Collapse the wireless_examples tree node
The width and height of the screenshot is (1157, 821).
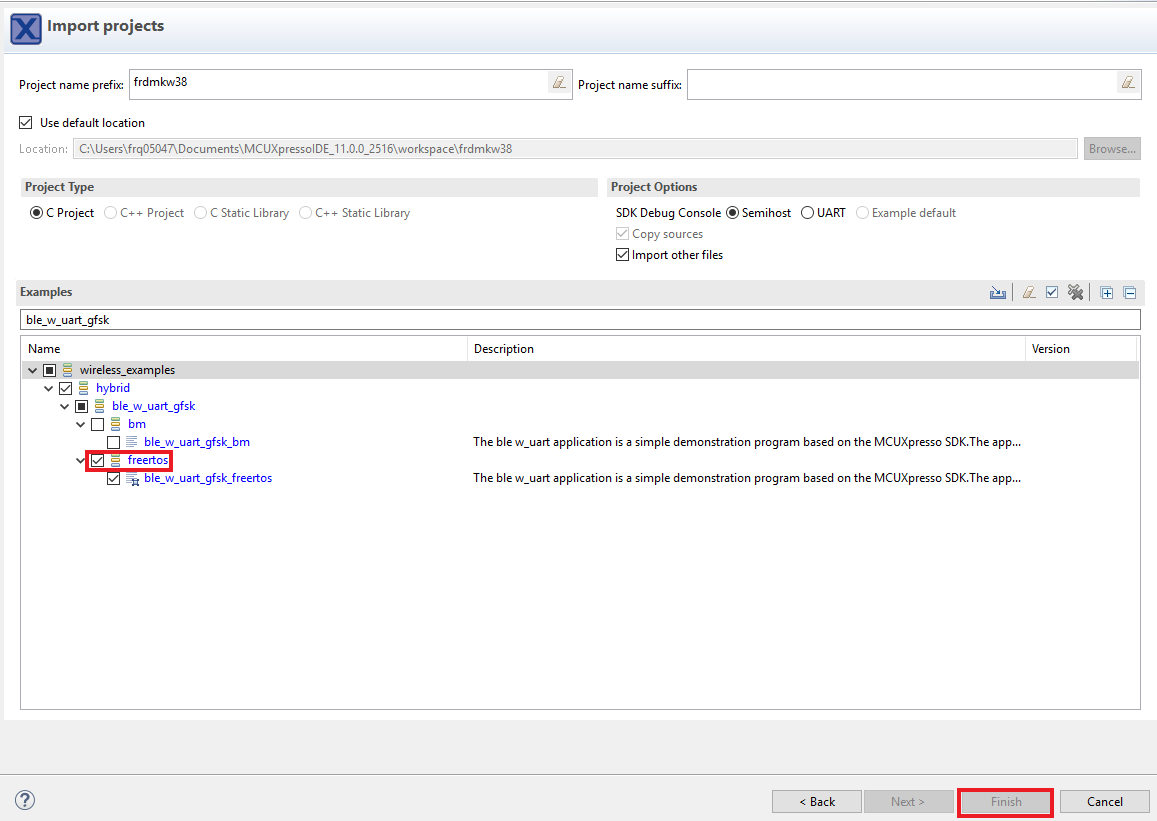point(33,370)
